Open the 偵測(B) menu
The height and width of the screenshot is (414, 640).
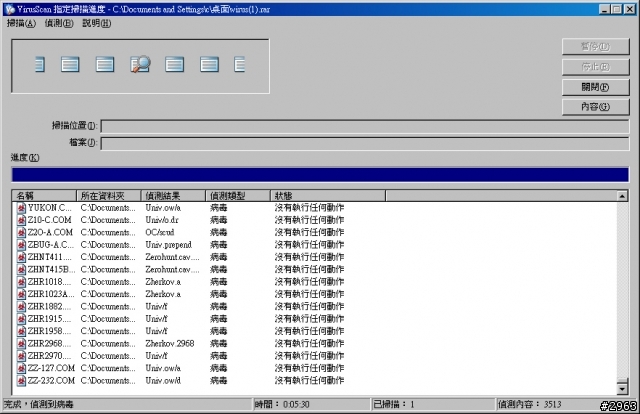pyautogui.click(x=59, y=23)
